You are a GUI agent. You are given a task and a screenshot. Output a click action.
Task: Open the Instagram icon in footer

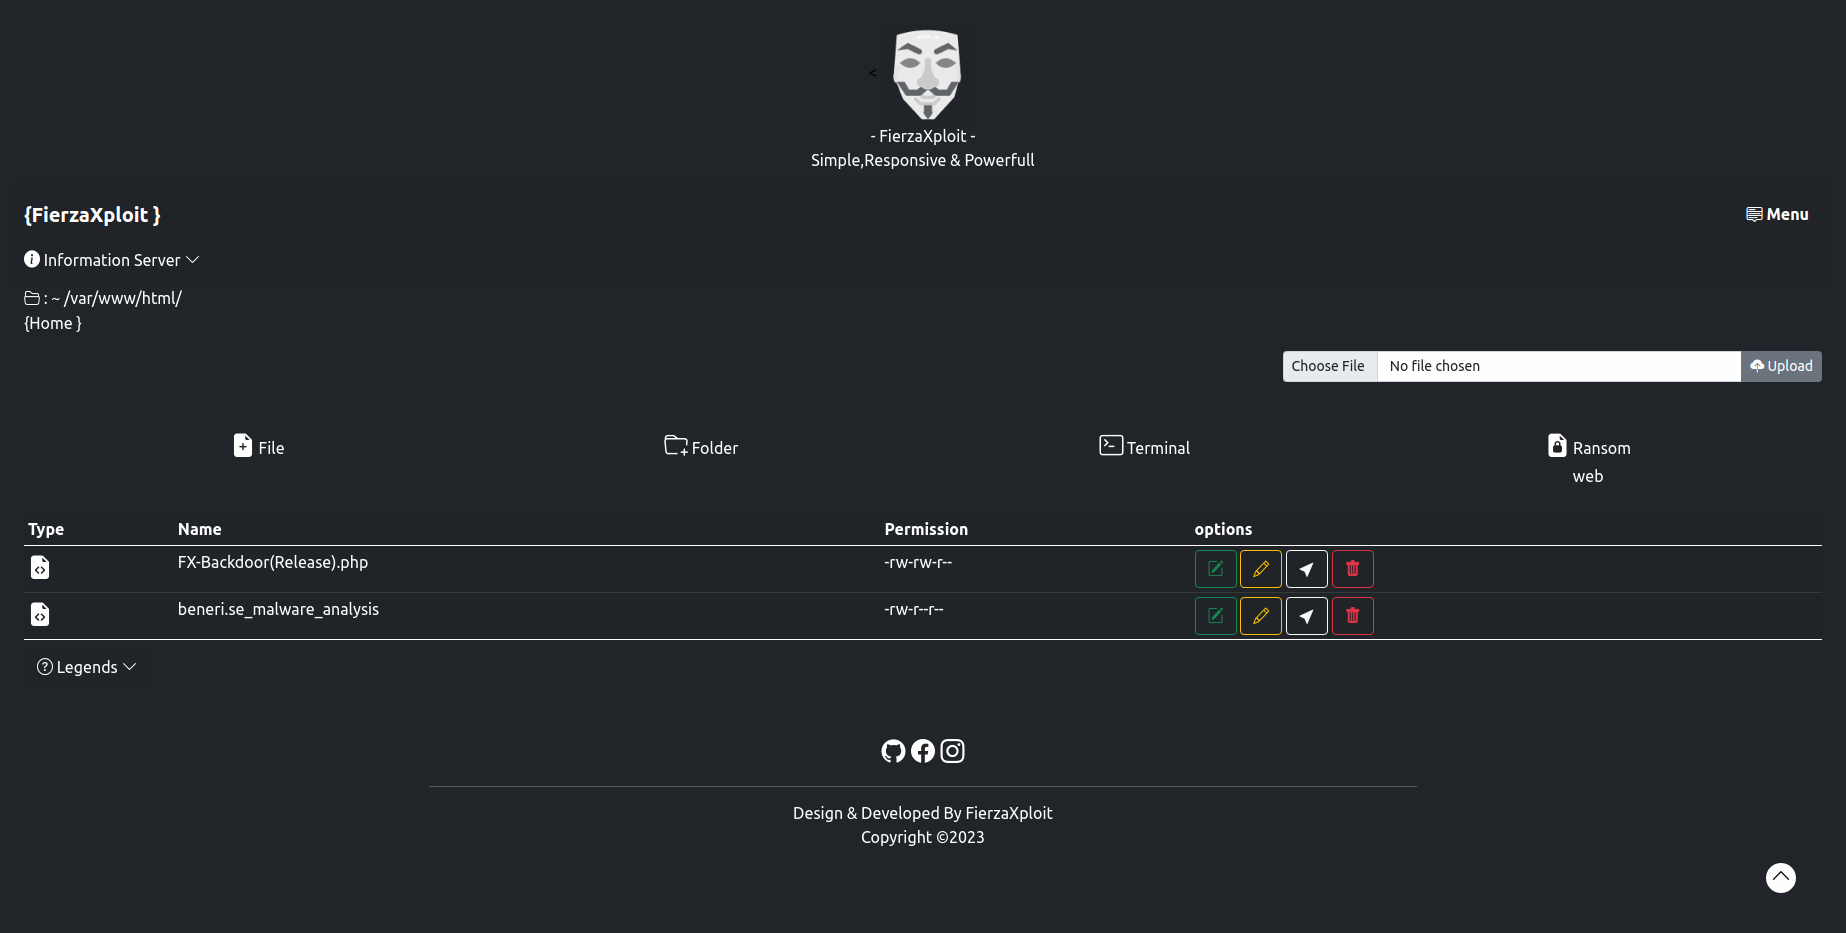tap(953, 751)
